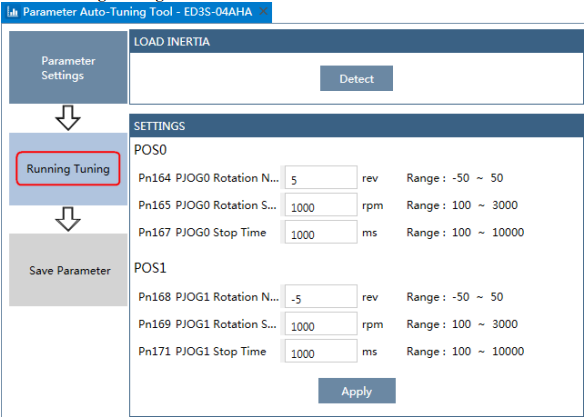Click the LOAD INERTIA header
The height and width of the screenshot is (420, 588).
[x=356, y=41]
